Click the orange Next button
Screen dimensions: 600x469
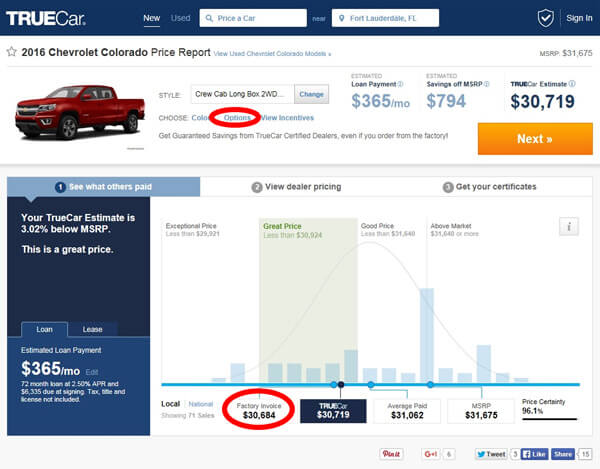point(535,138)
